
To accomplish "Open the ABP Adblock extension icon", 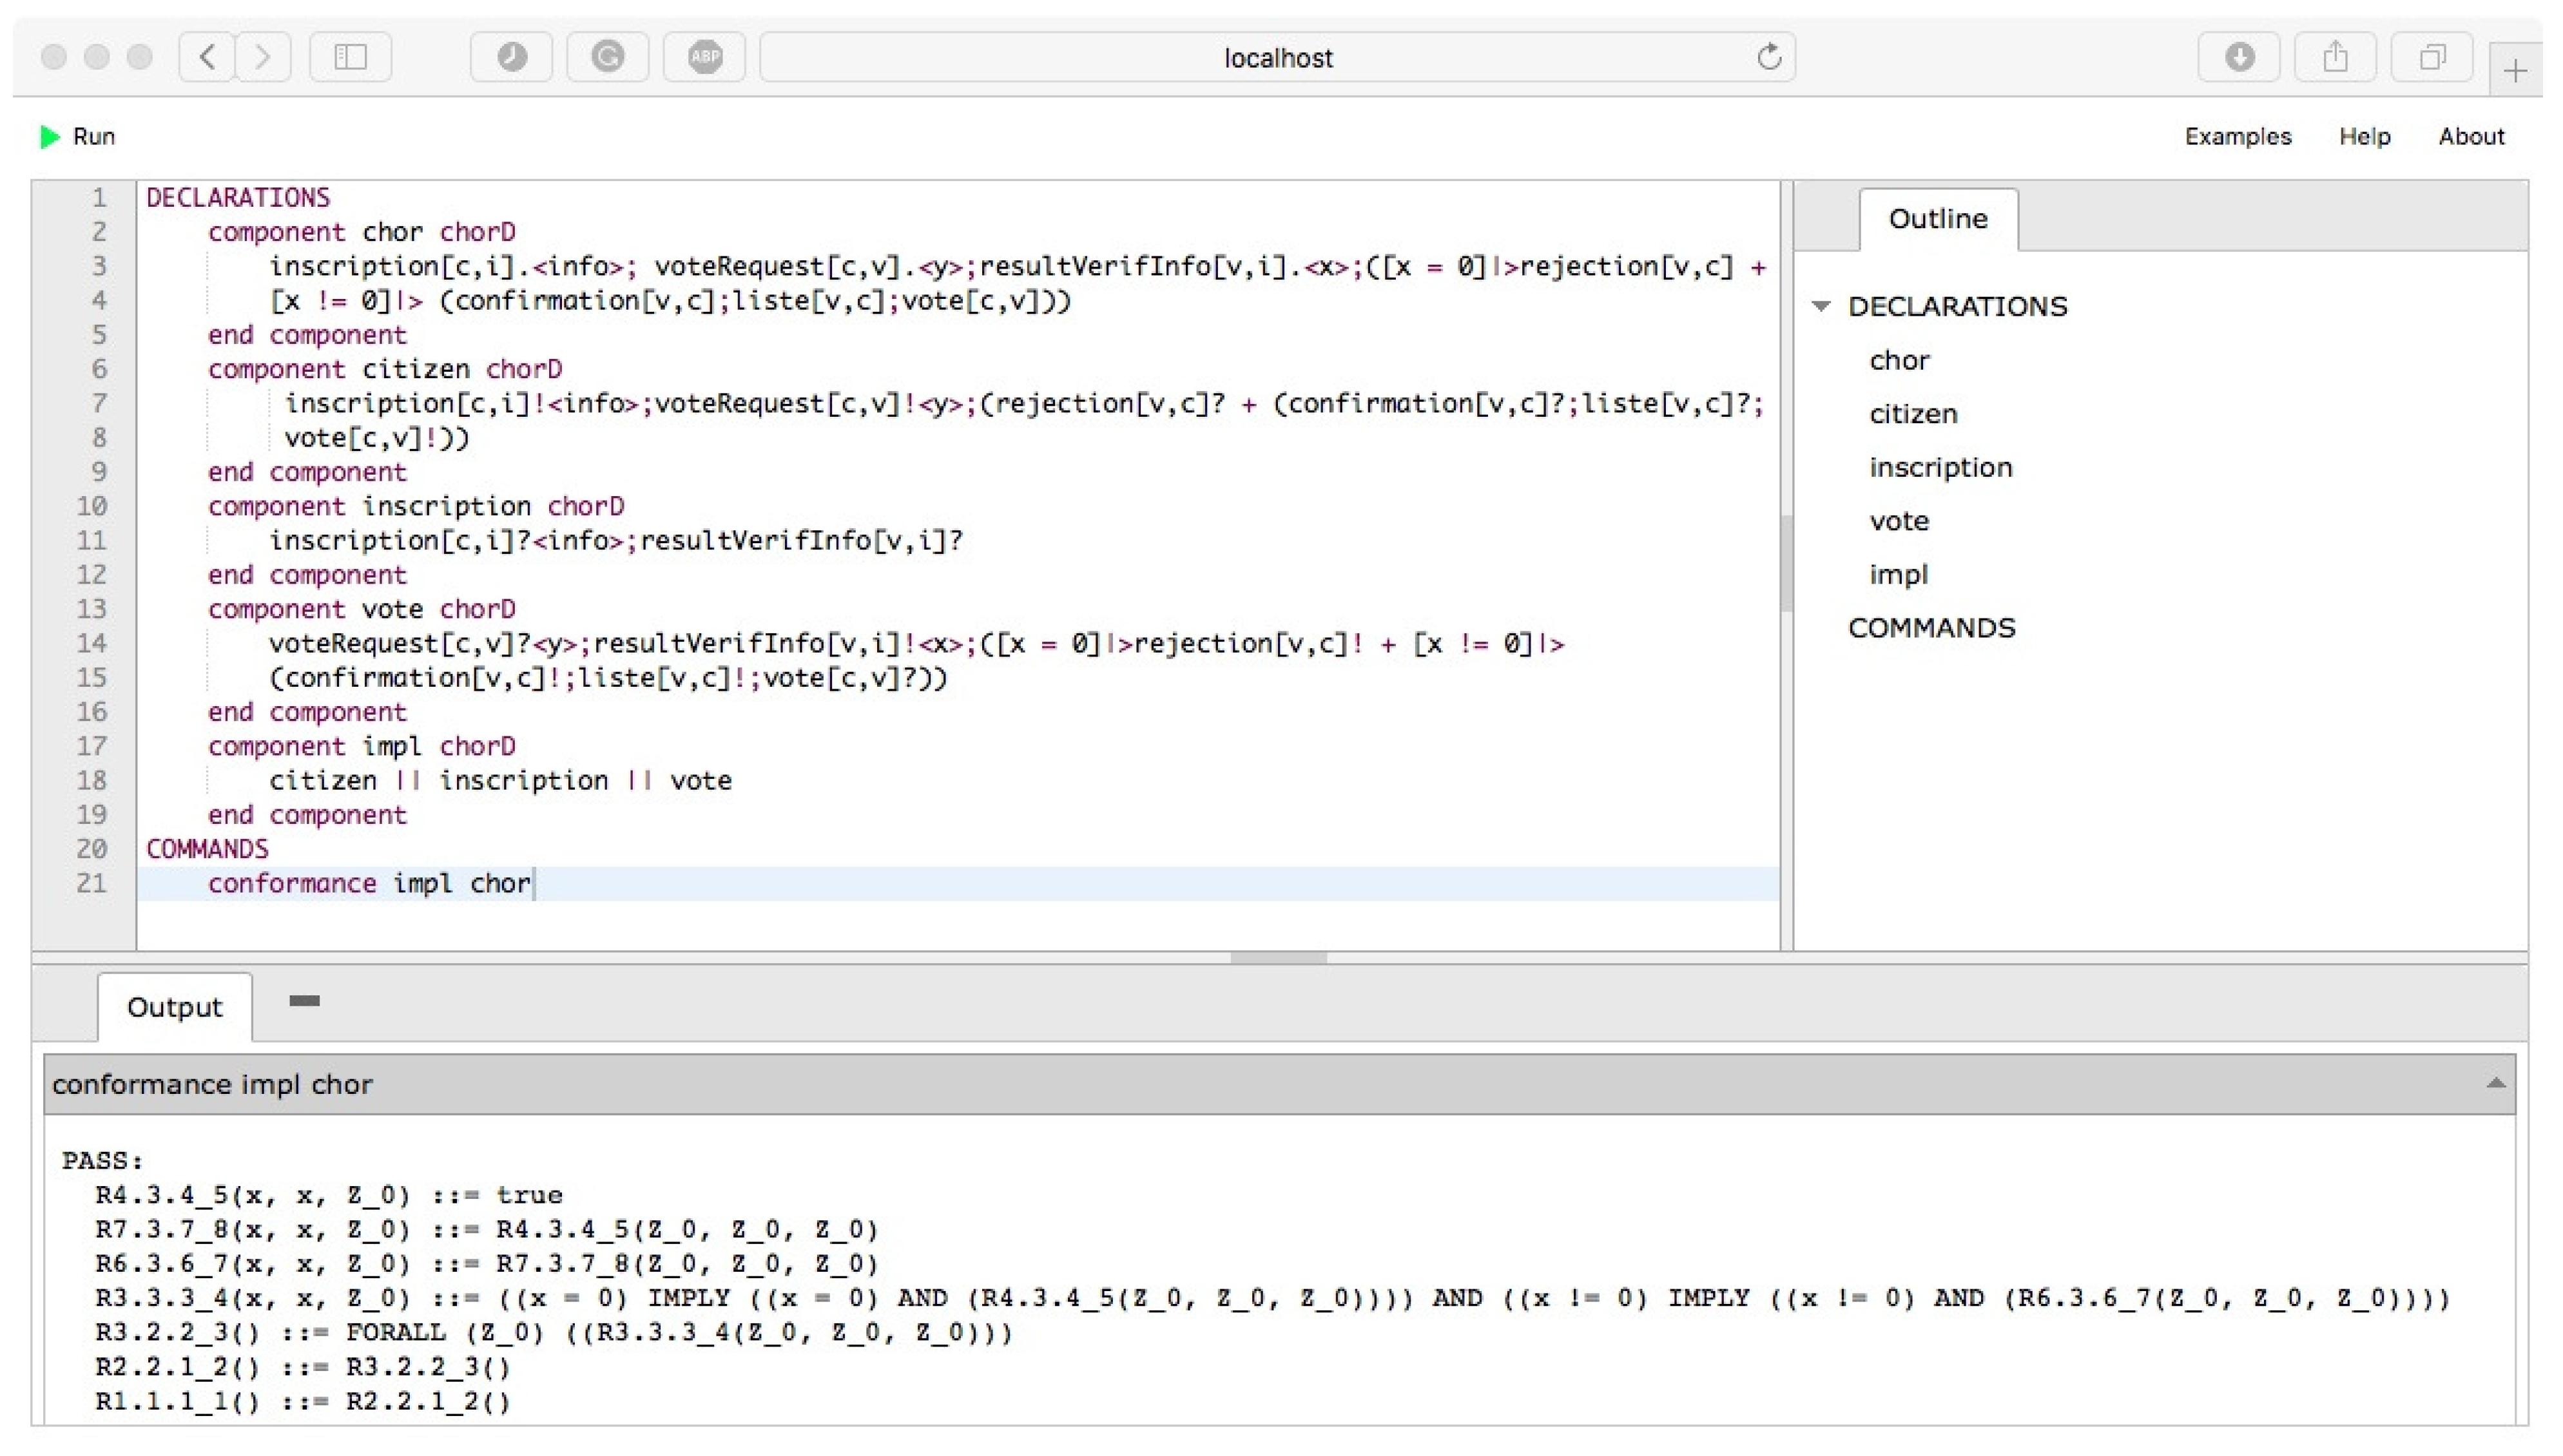I will (705, 57).
